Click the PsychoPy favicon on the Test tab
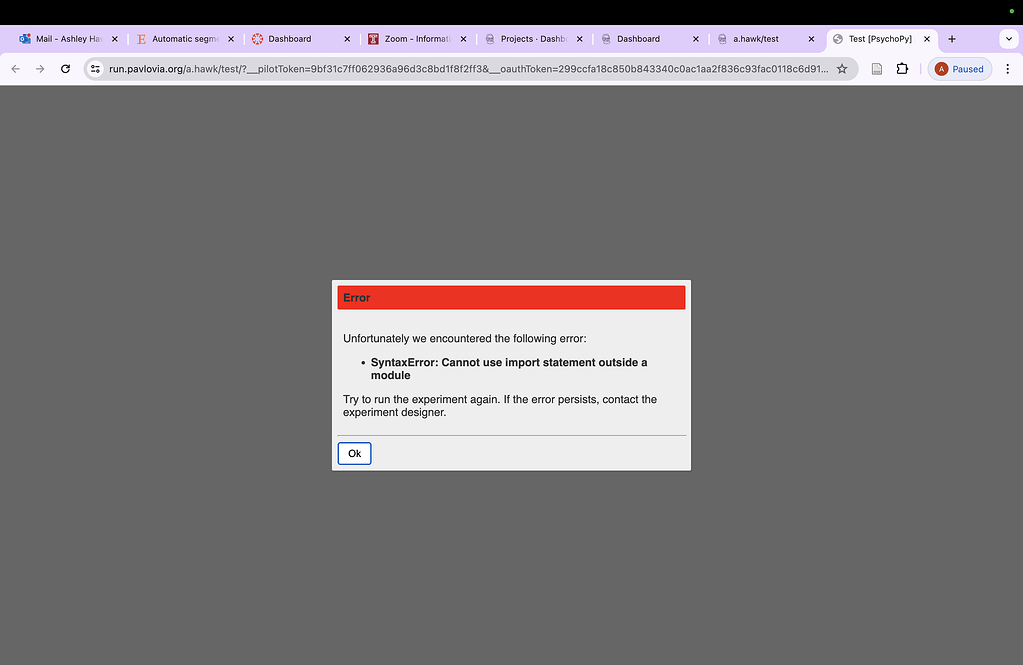This screenshot has height=665, width=1023. pos(838,39)
